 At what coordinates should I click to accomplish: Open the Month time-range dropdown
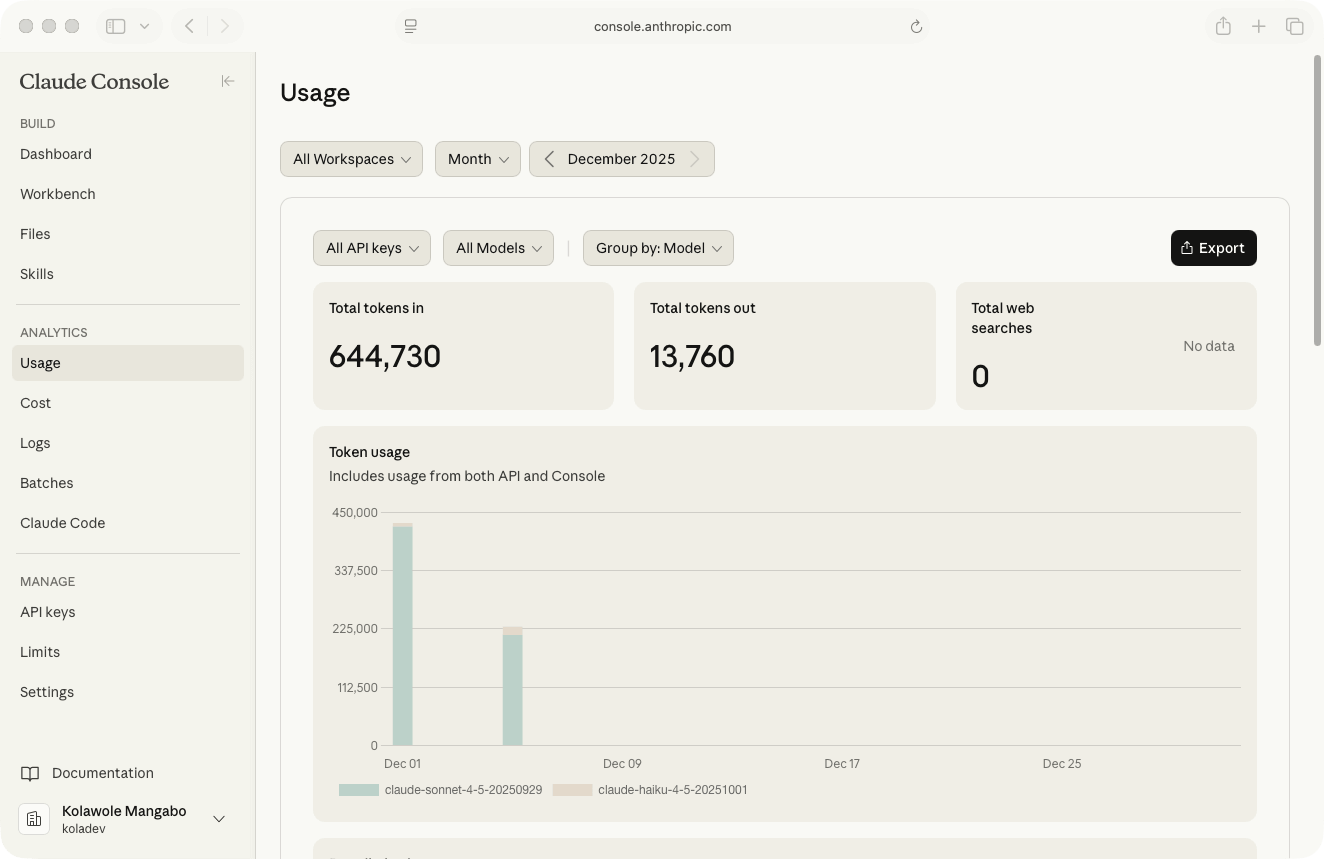477,158
